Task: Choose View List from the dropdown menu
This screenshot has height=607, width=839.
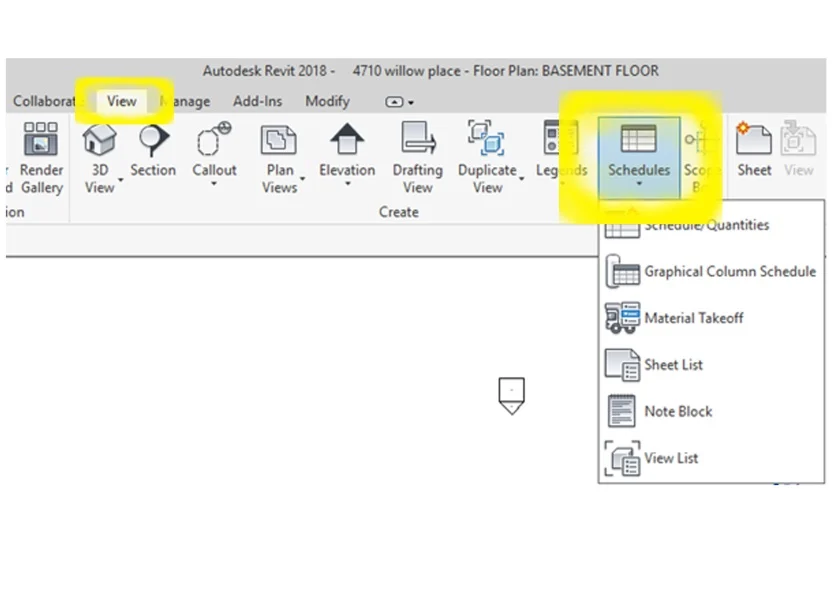Action: tap(670, 458)
